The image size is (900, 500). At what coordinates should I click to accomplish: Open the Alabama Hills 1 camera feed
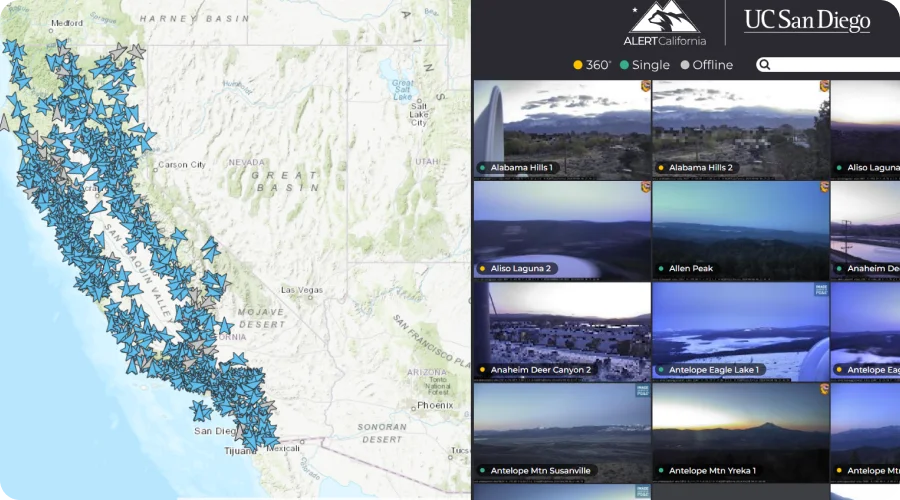(x=562, y=130)
